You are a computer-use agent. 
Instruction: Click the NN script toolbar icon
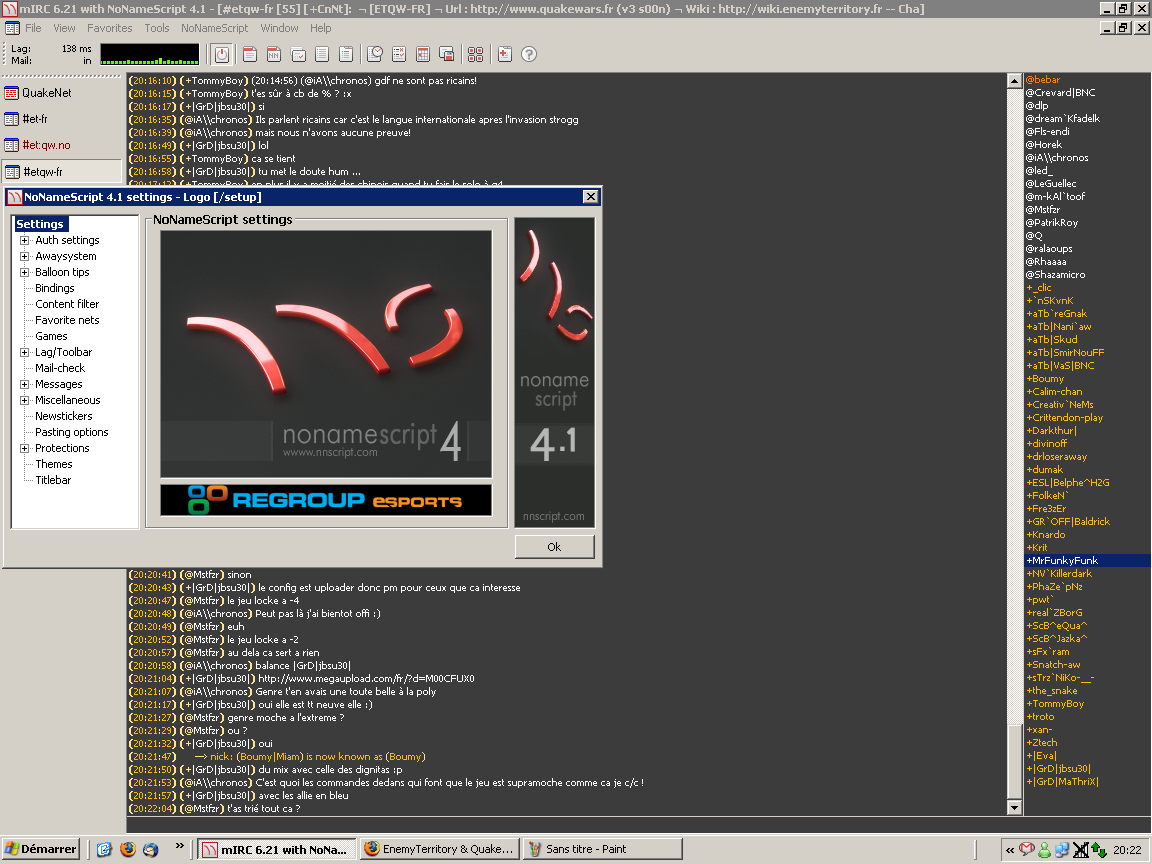pos(273,54)
